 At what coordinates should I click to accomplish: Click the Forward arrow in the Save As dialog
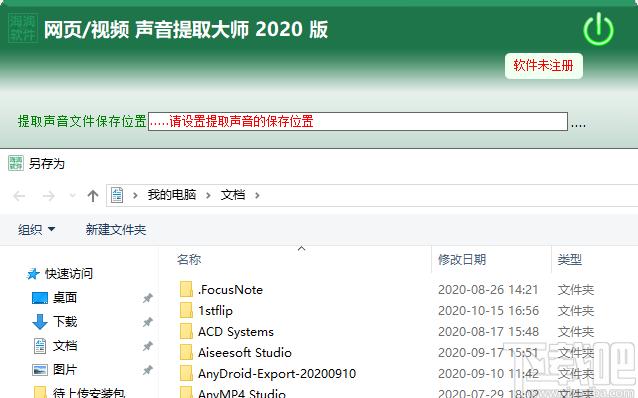[49, 196]
